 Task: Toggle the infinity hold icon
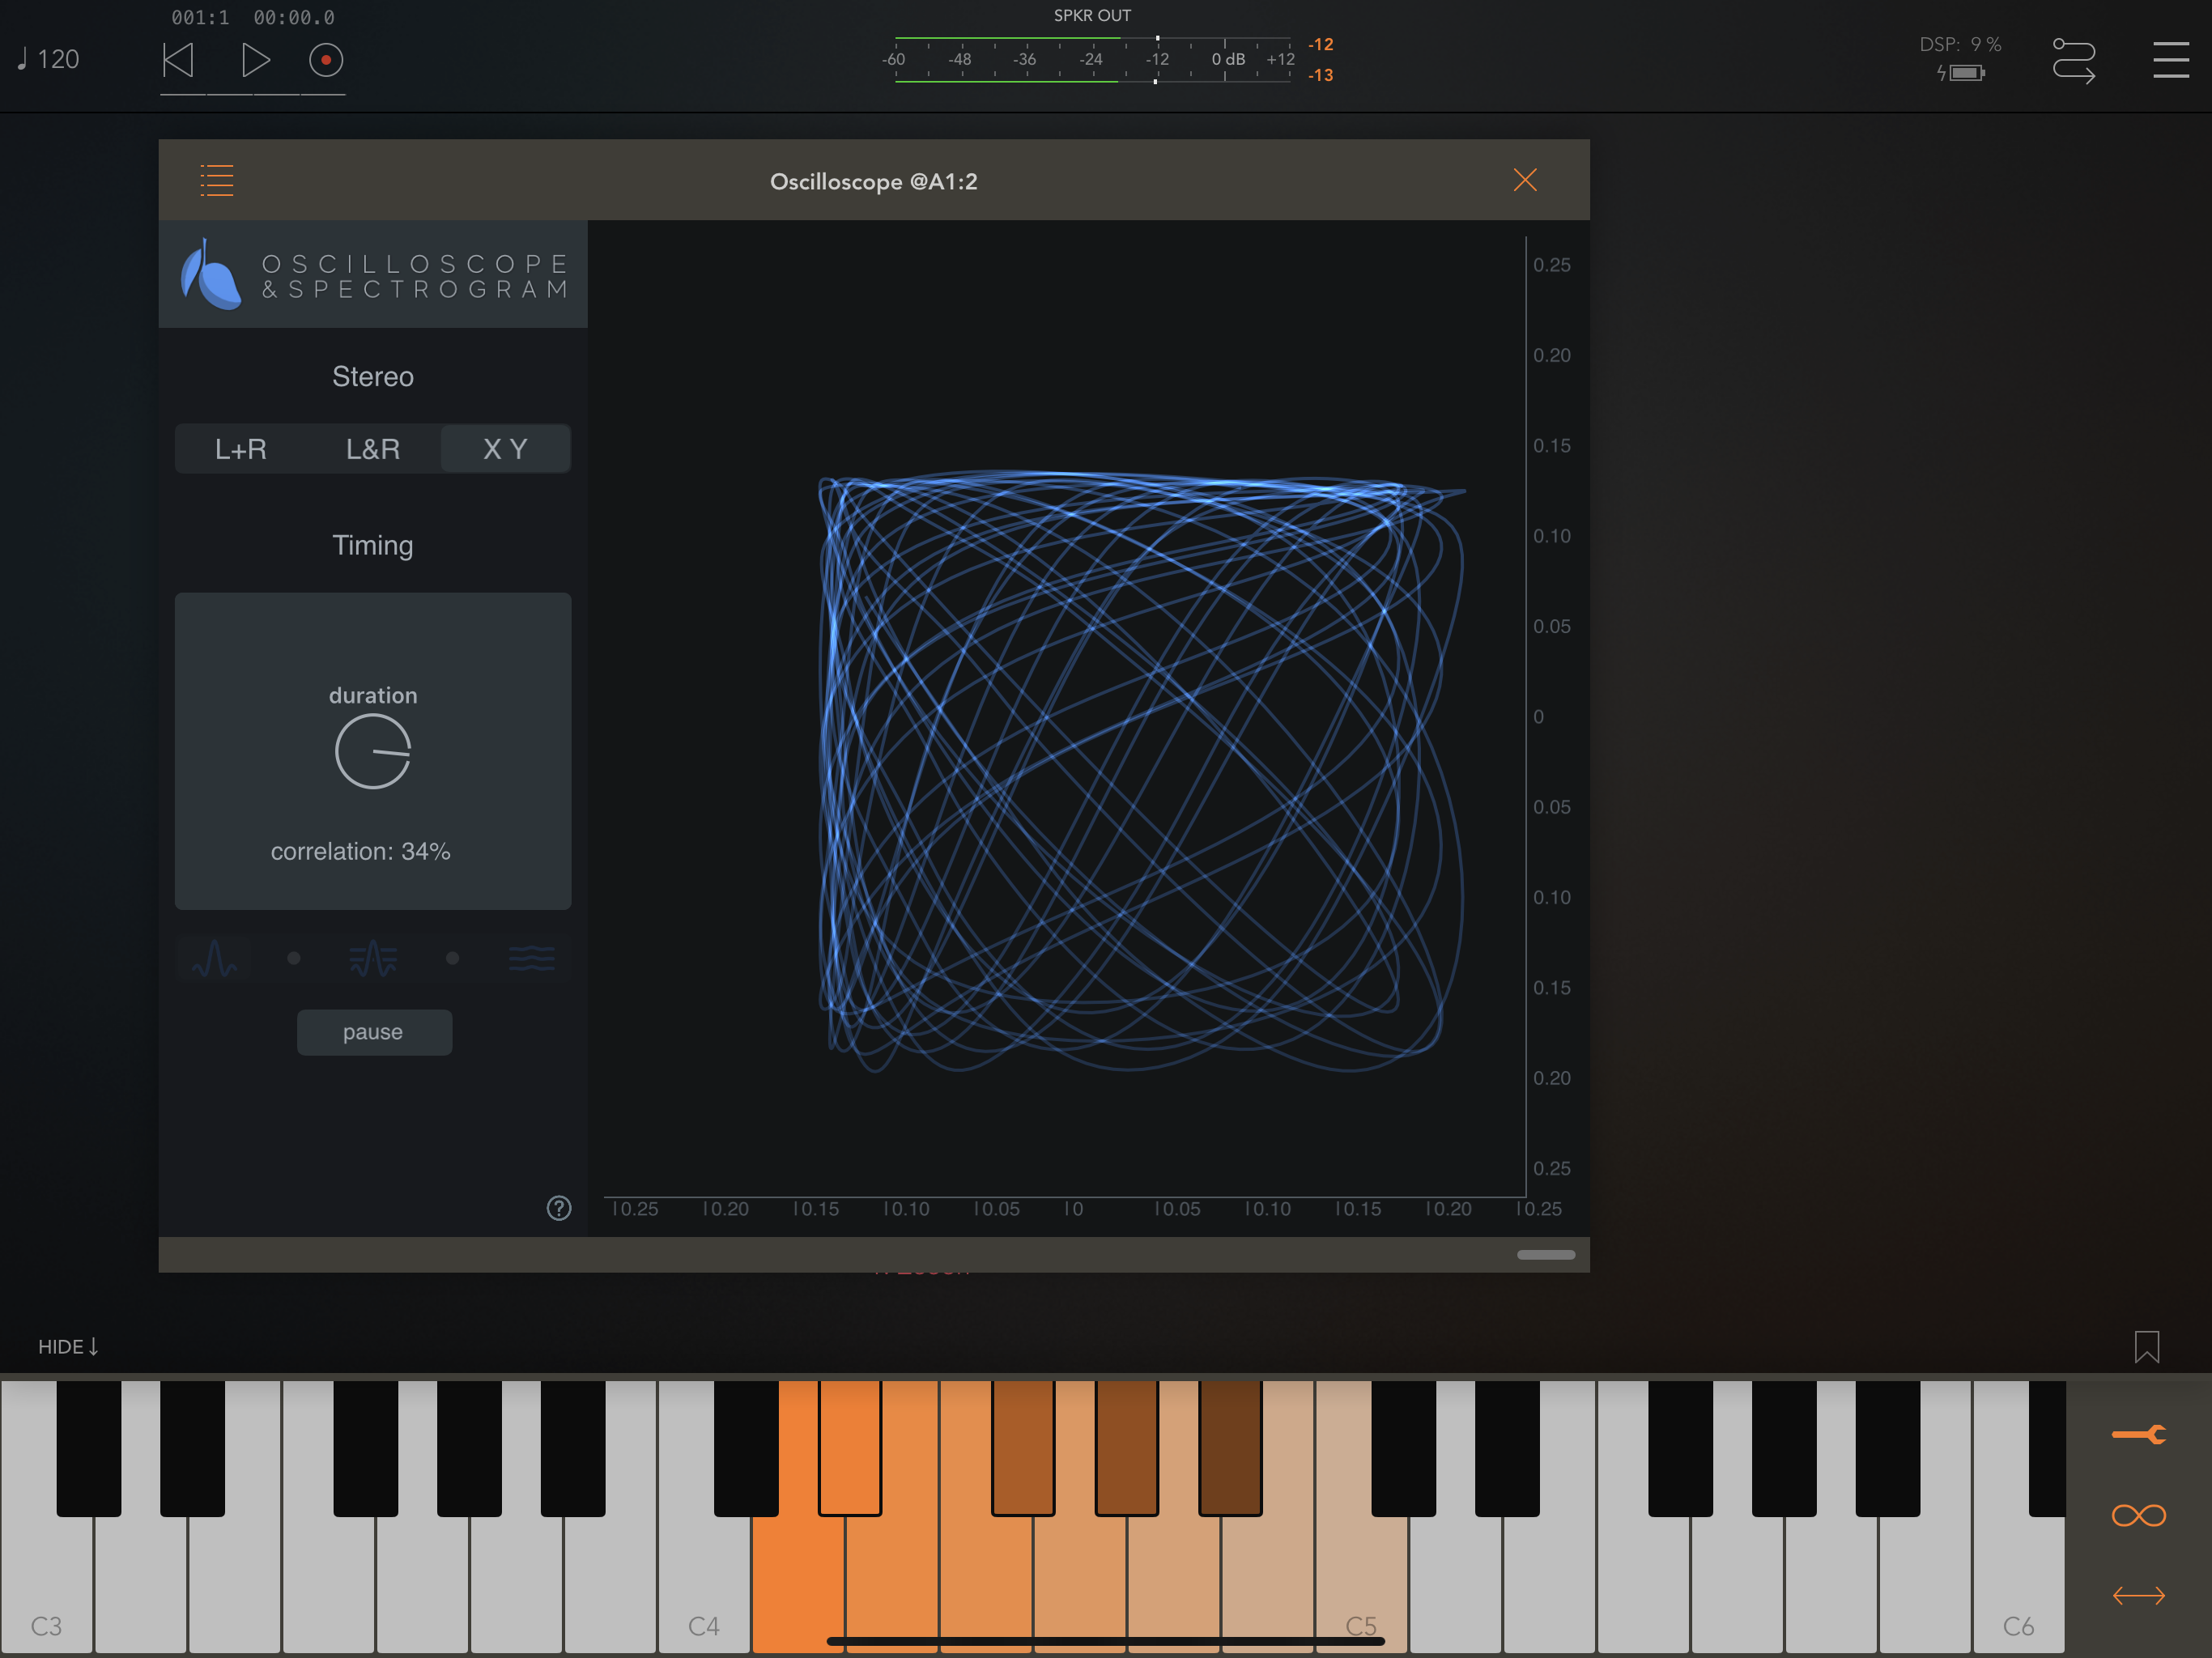point(2139,1515)
